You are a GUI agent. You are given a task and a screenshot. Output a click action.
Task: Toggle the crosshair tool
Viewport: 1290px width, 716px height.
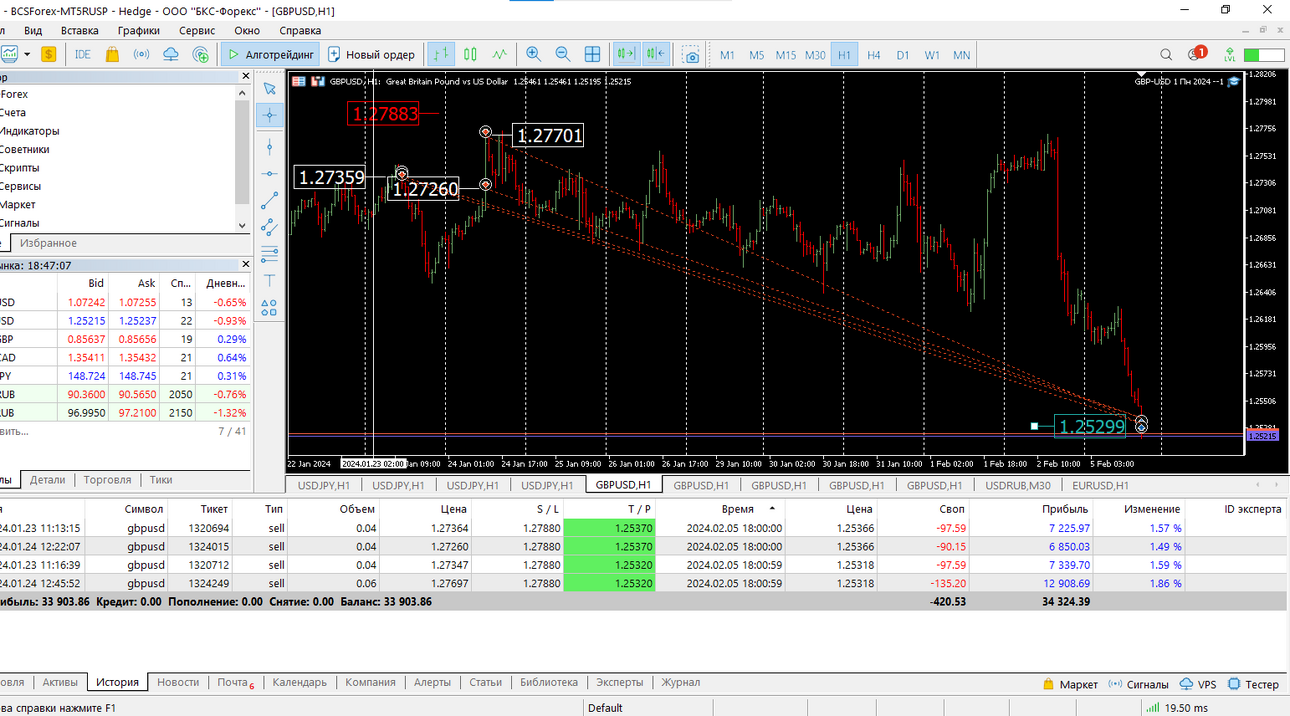pyautogui.click(x=269, y=115)
